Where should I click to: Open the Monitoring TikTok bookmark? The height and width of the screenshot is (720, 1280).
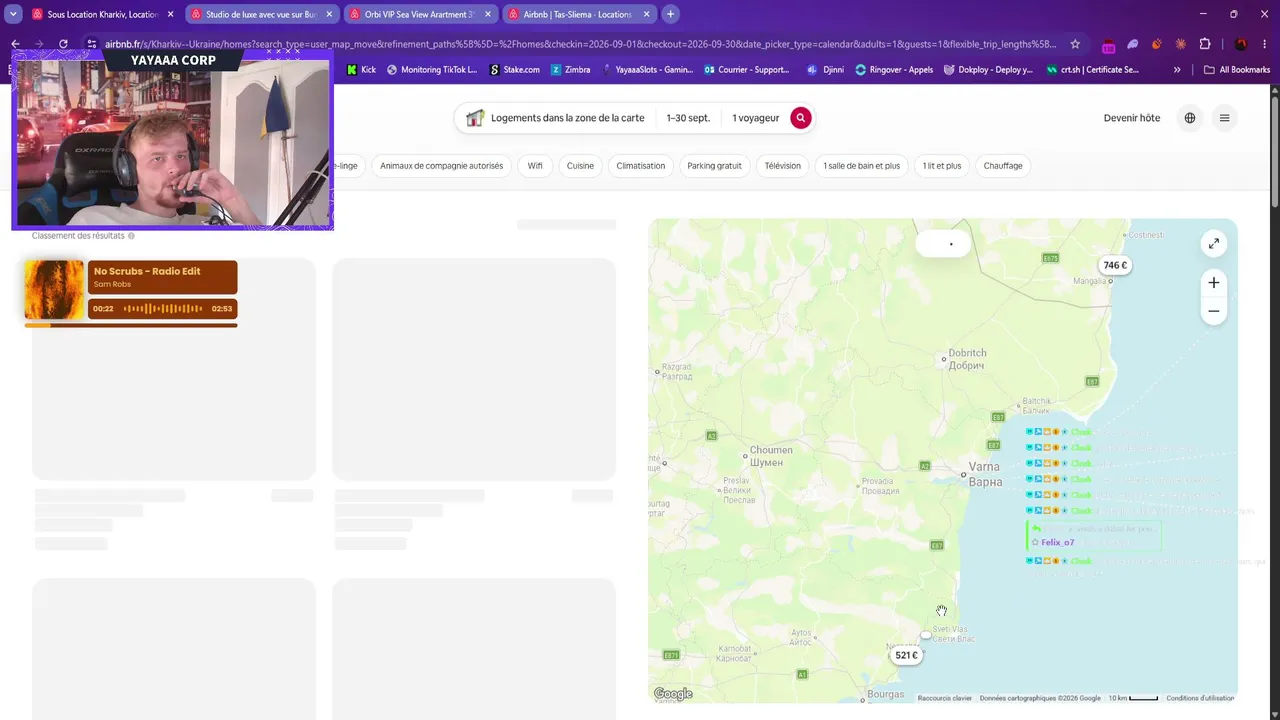(432, 70)
